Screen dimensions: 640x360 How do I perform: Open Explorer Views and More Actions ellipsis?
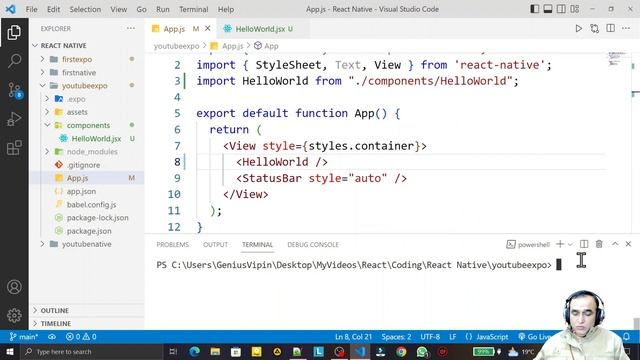click(x=131, y=28)
